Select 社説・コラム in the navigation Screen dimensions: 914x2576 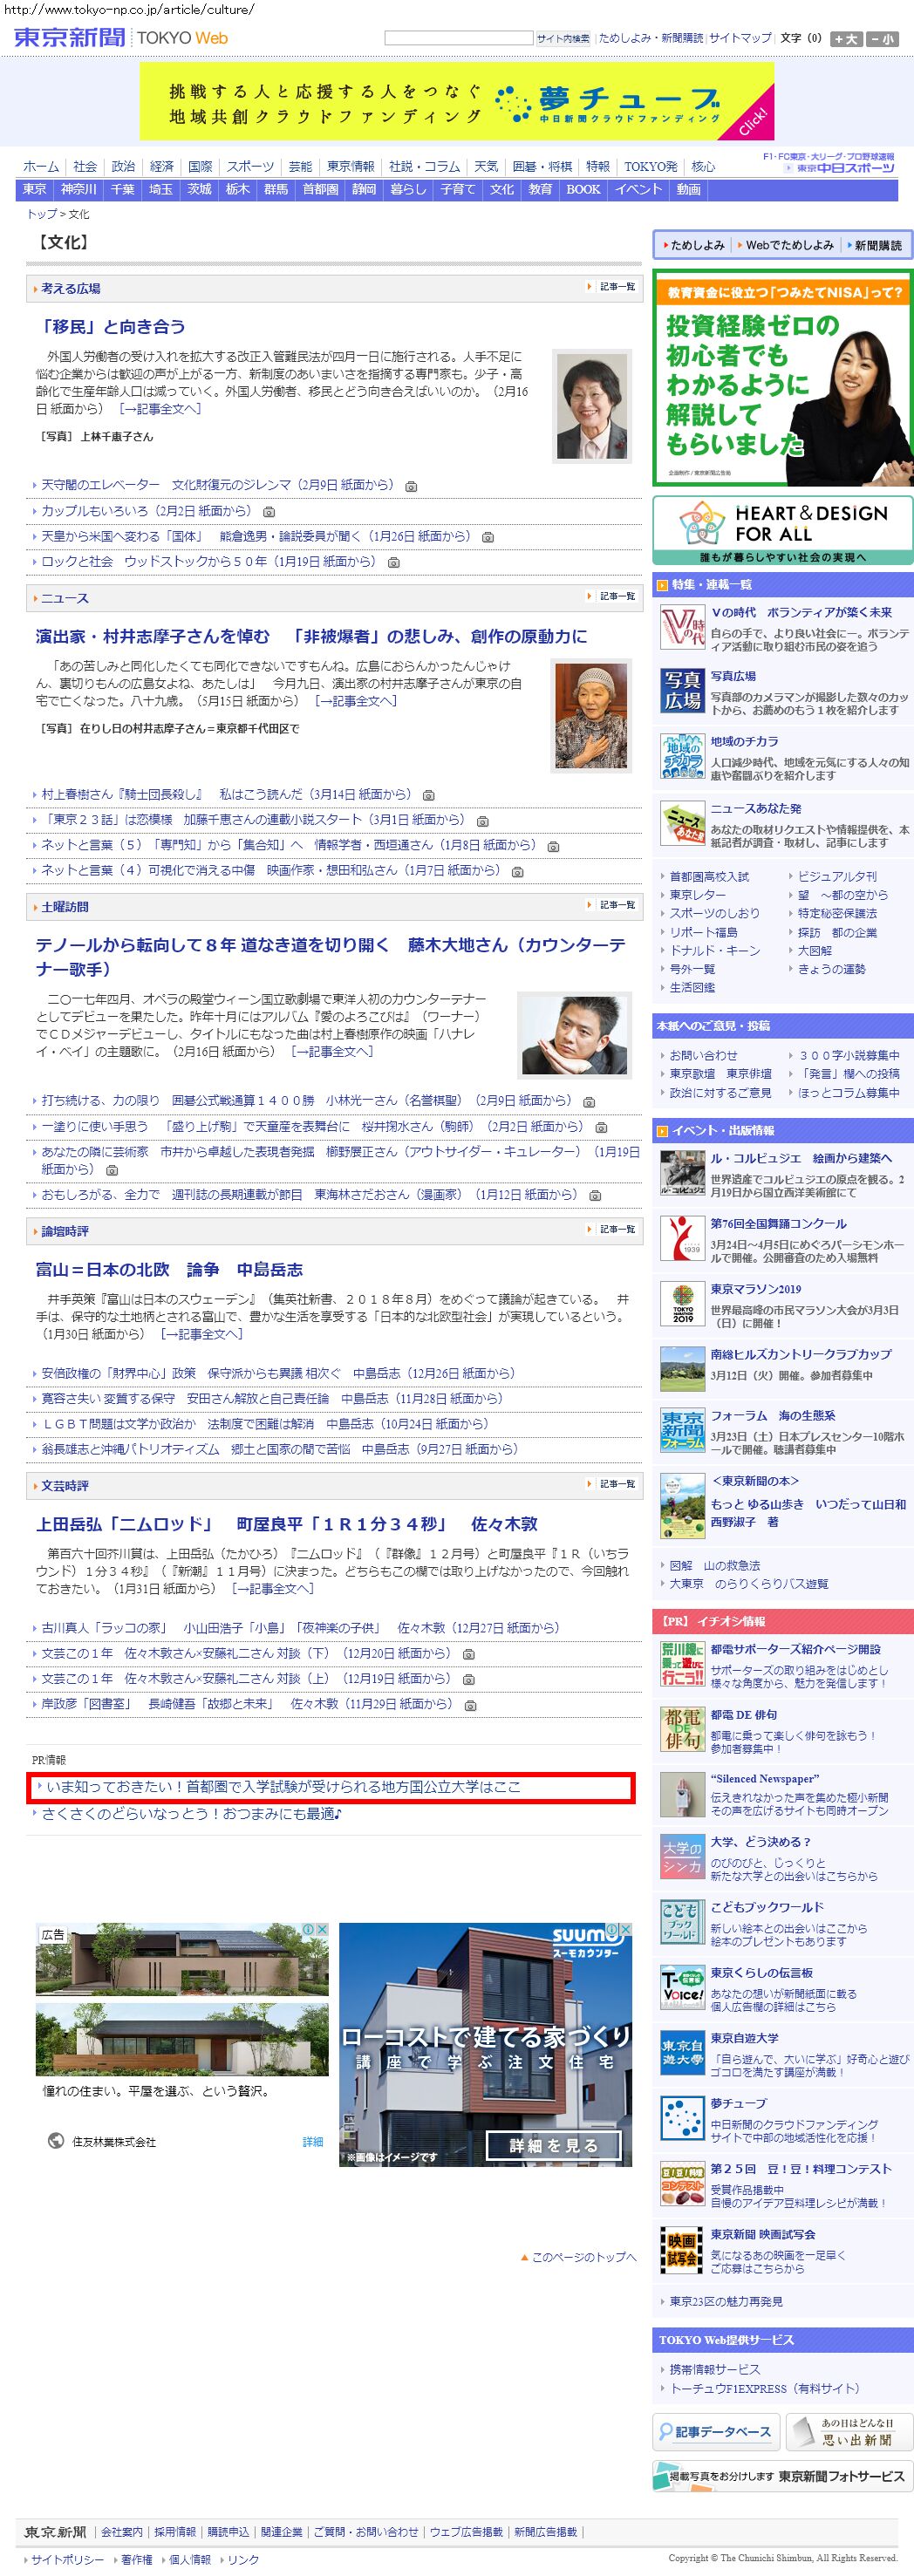425,167
